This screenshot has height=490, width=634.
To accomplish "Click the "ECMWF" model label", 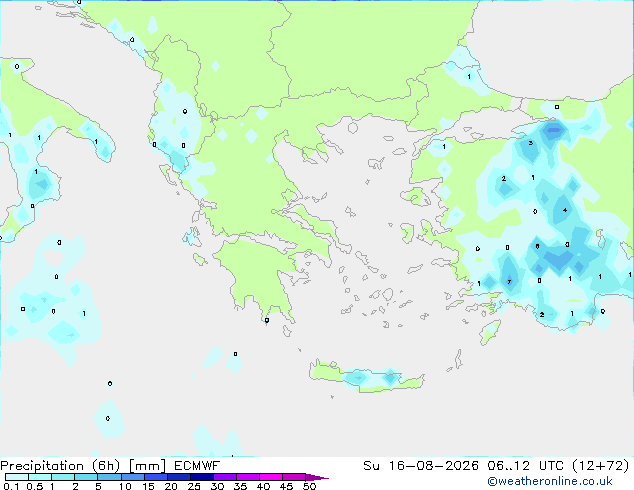I will 197,466.
